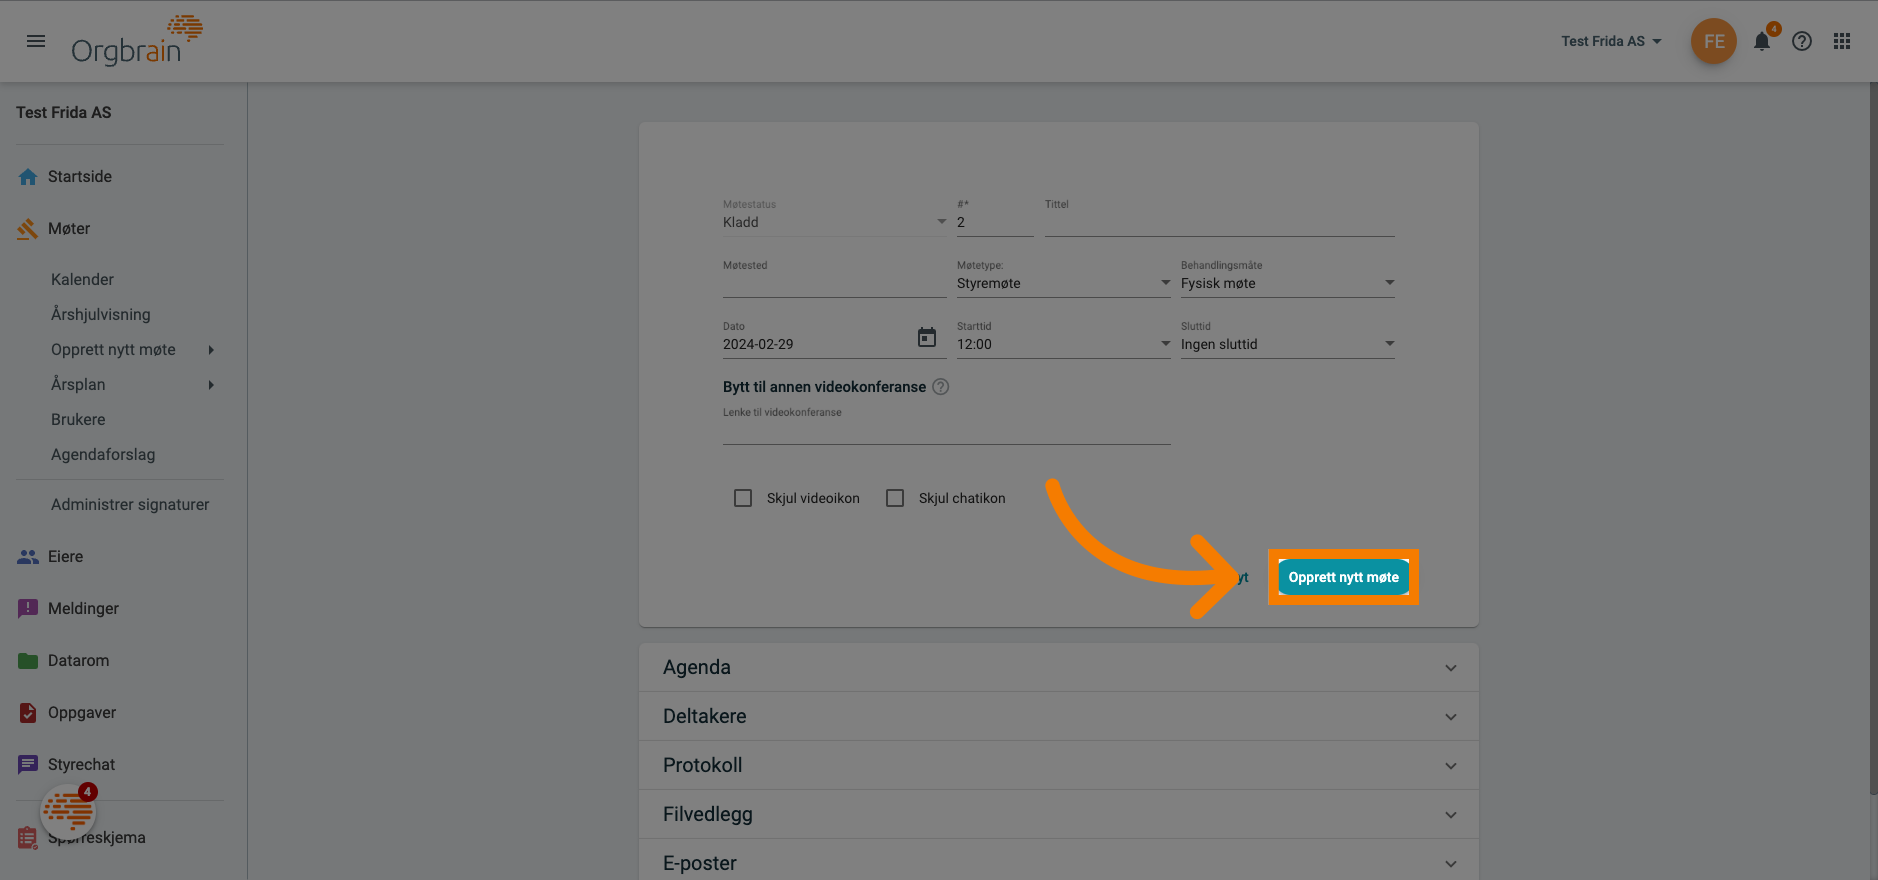Open Datarom in sidebar
The height and width of the screenshot is (880, 1878).
(79, 661)
